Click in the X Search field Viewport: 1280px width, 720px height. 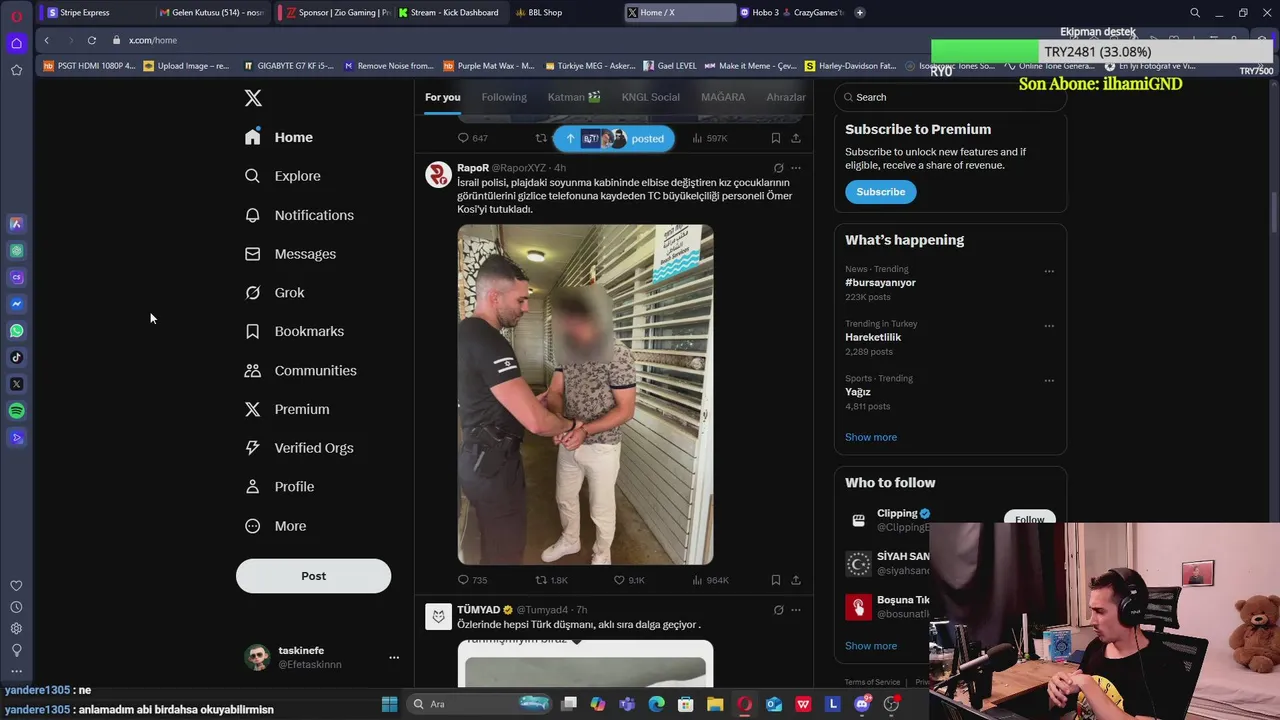pos(950,97)
